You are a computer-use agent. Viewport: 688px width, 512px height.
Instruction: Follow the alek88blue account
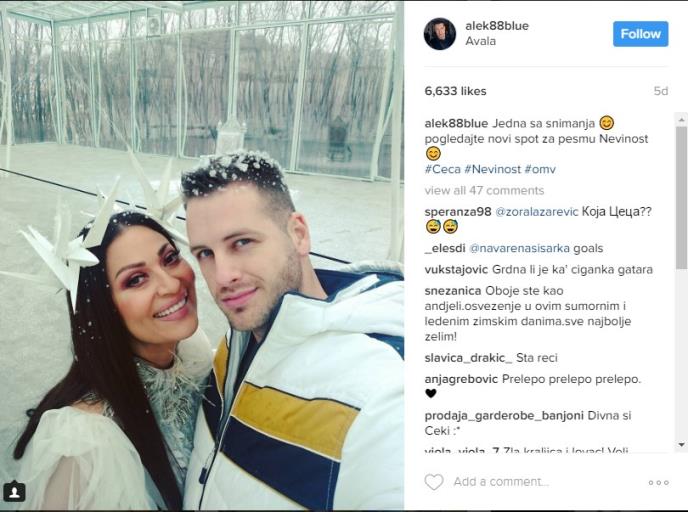pyautogui.click(x=641, y=34)
